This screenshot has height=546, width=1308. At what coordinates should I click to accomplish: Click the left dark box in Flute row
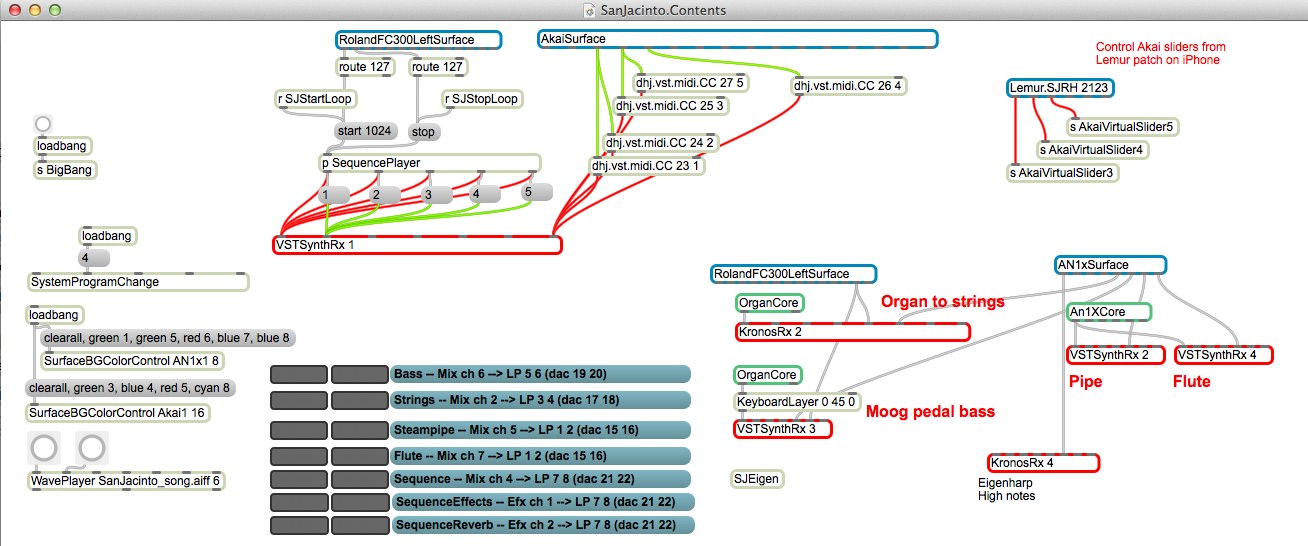pyautogui.click(x=299, y=457)
